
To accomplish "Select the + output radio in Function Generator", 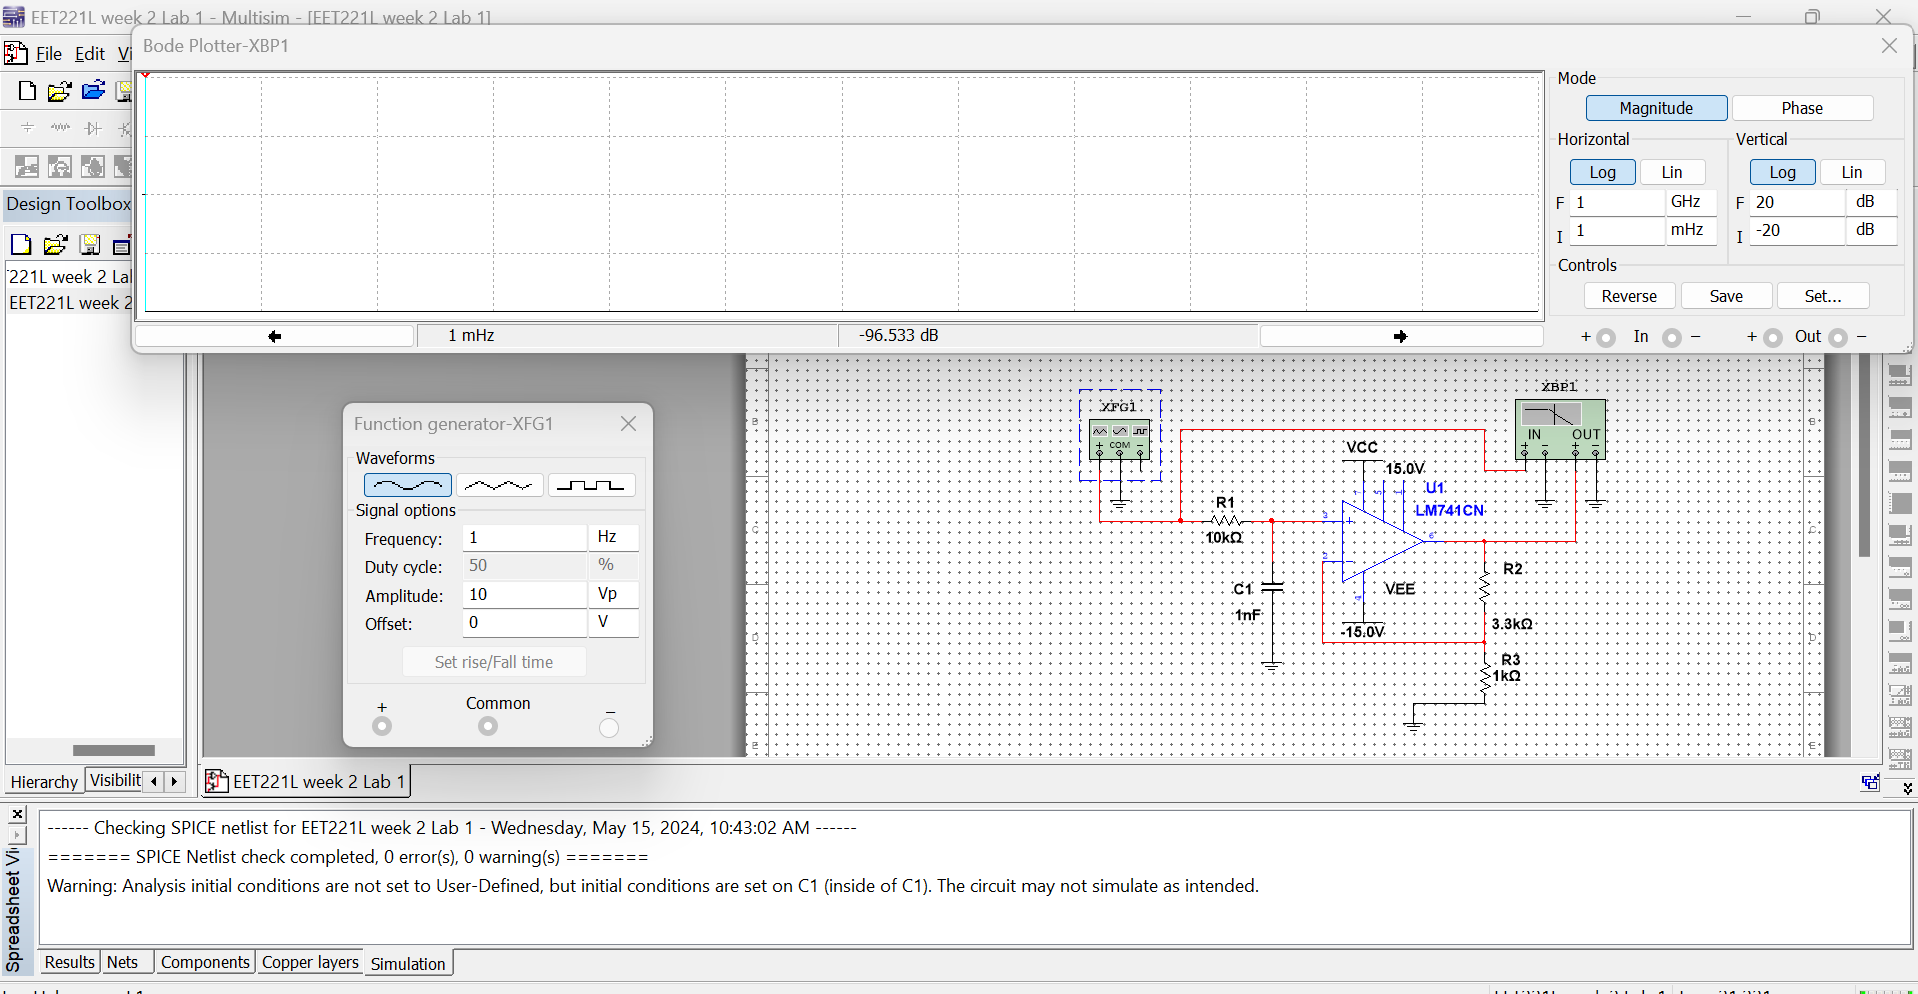I will point(381,726).
